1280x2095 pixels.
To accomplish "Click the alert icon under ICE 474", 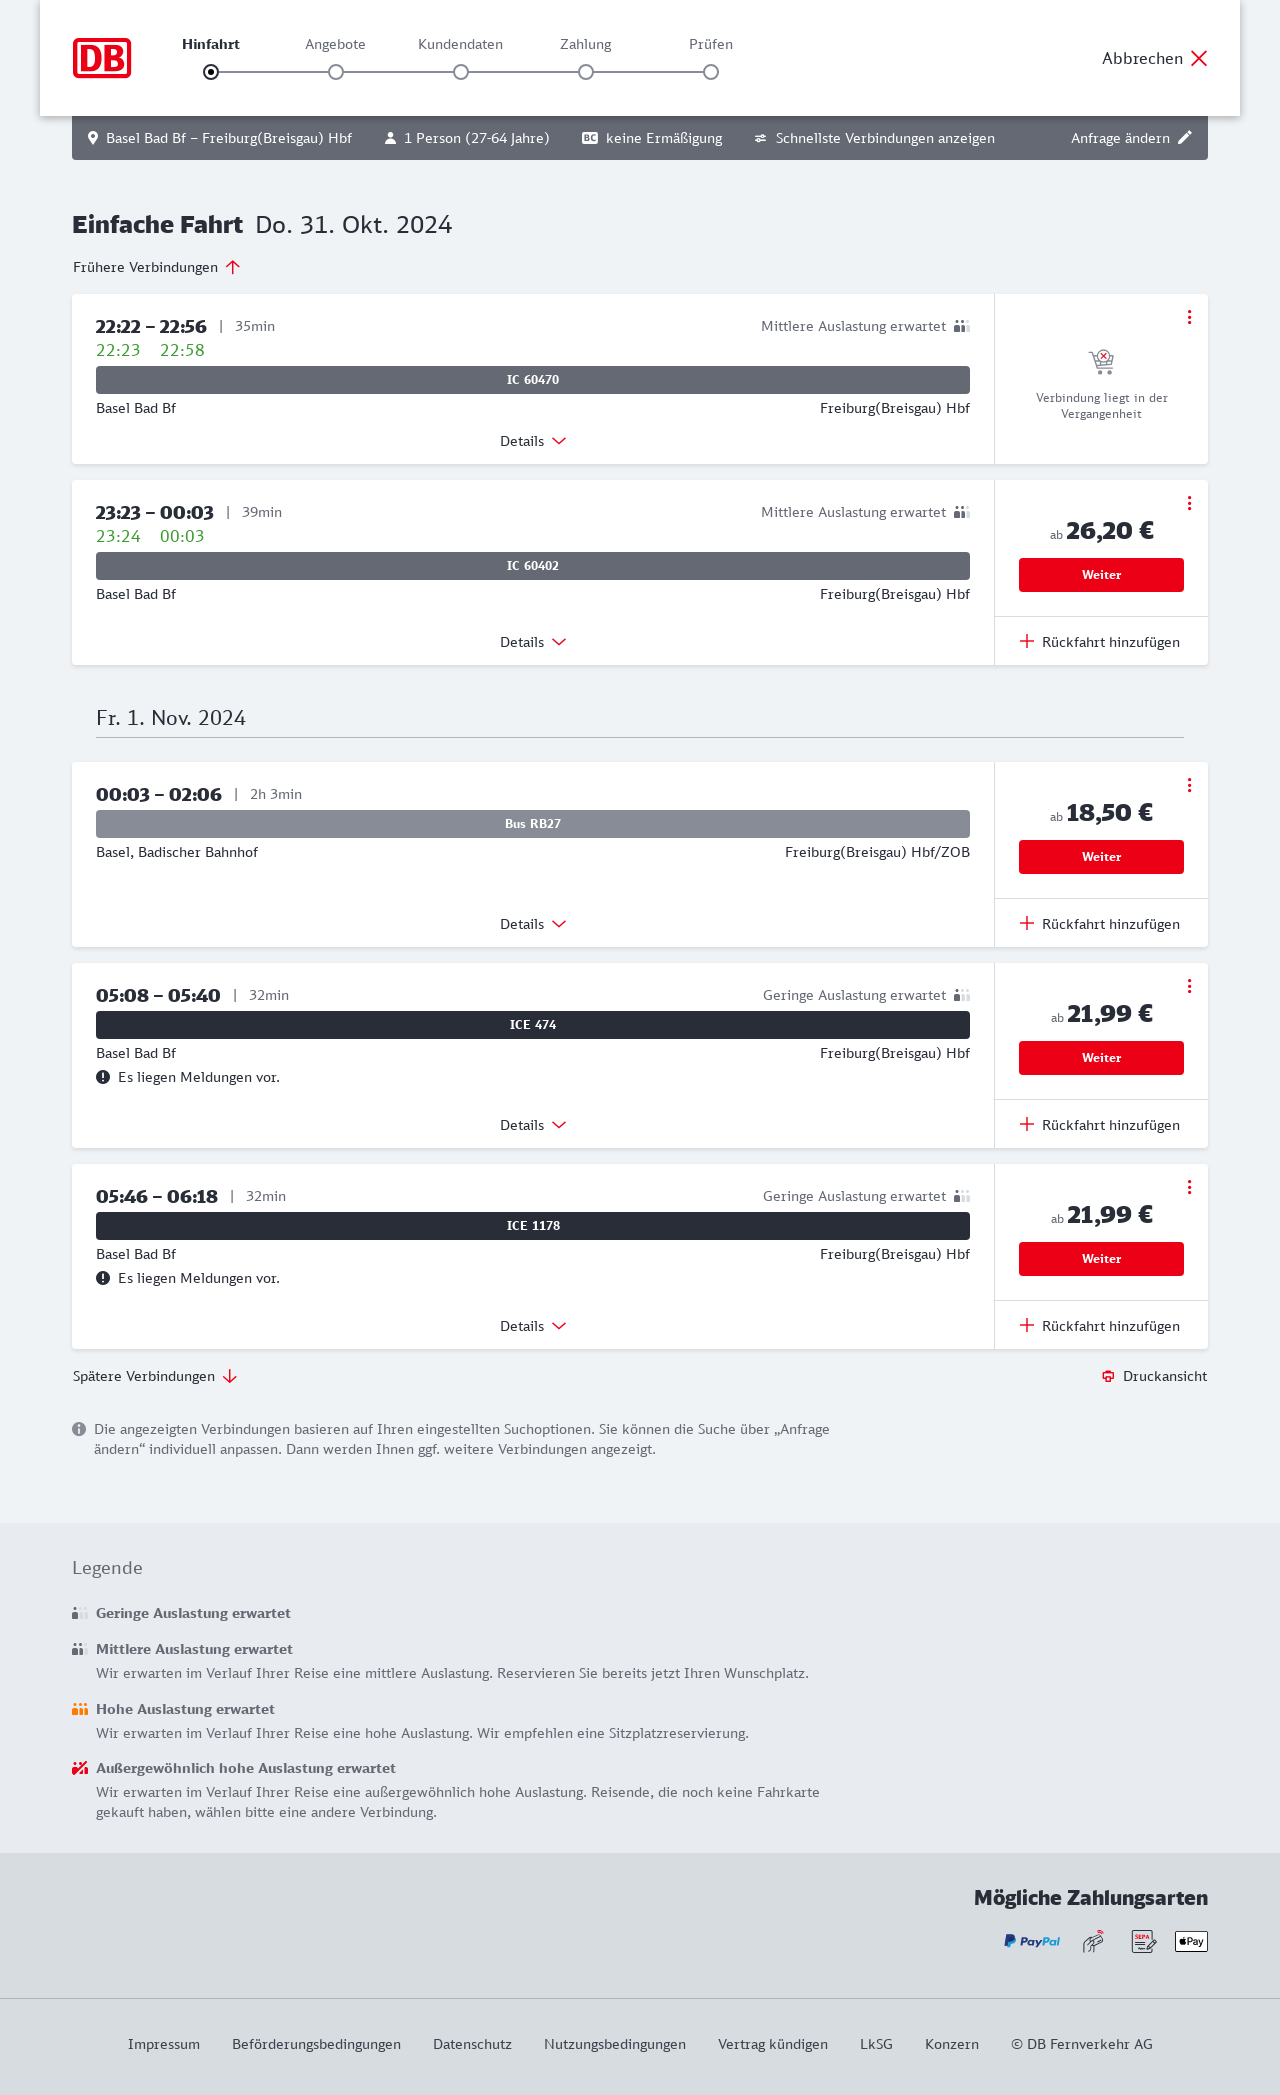I will click(x=103, y=1077).
